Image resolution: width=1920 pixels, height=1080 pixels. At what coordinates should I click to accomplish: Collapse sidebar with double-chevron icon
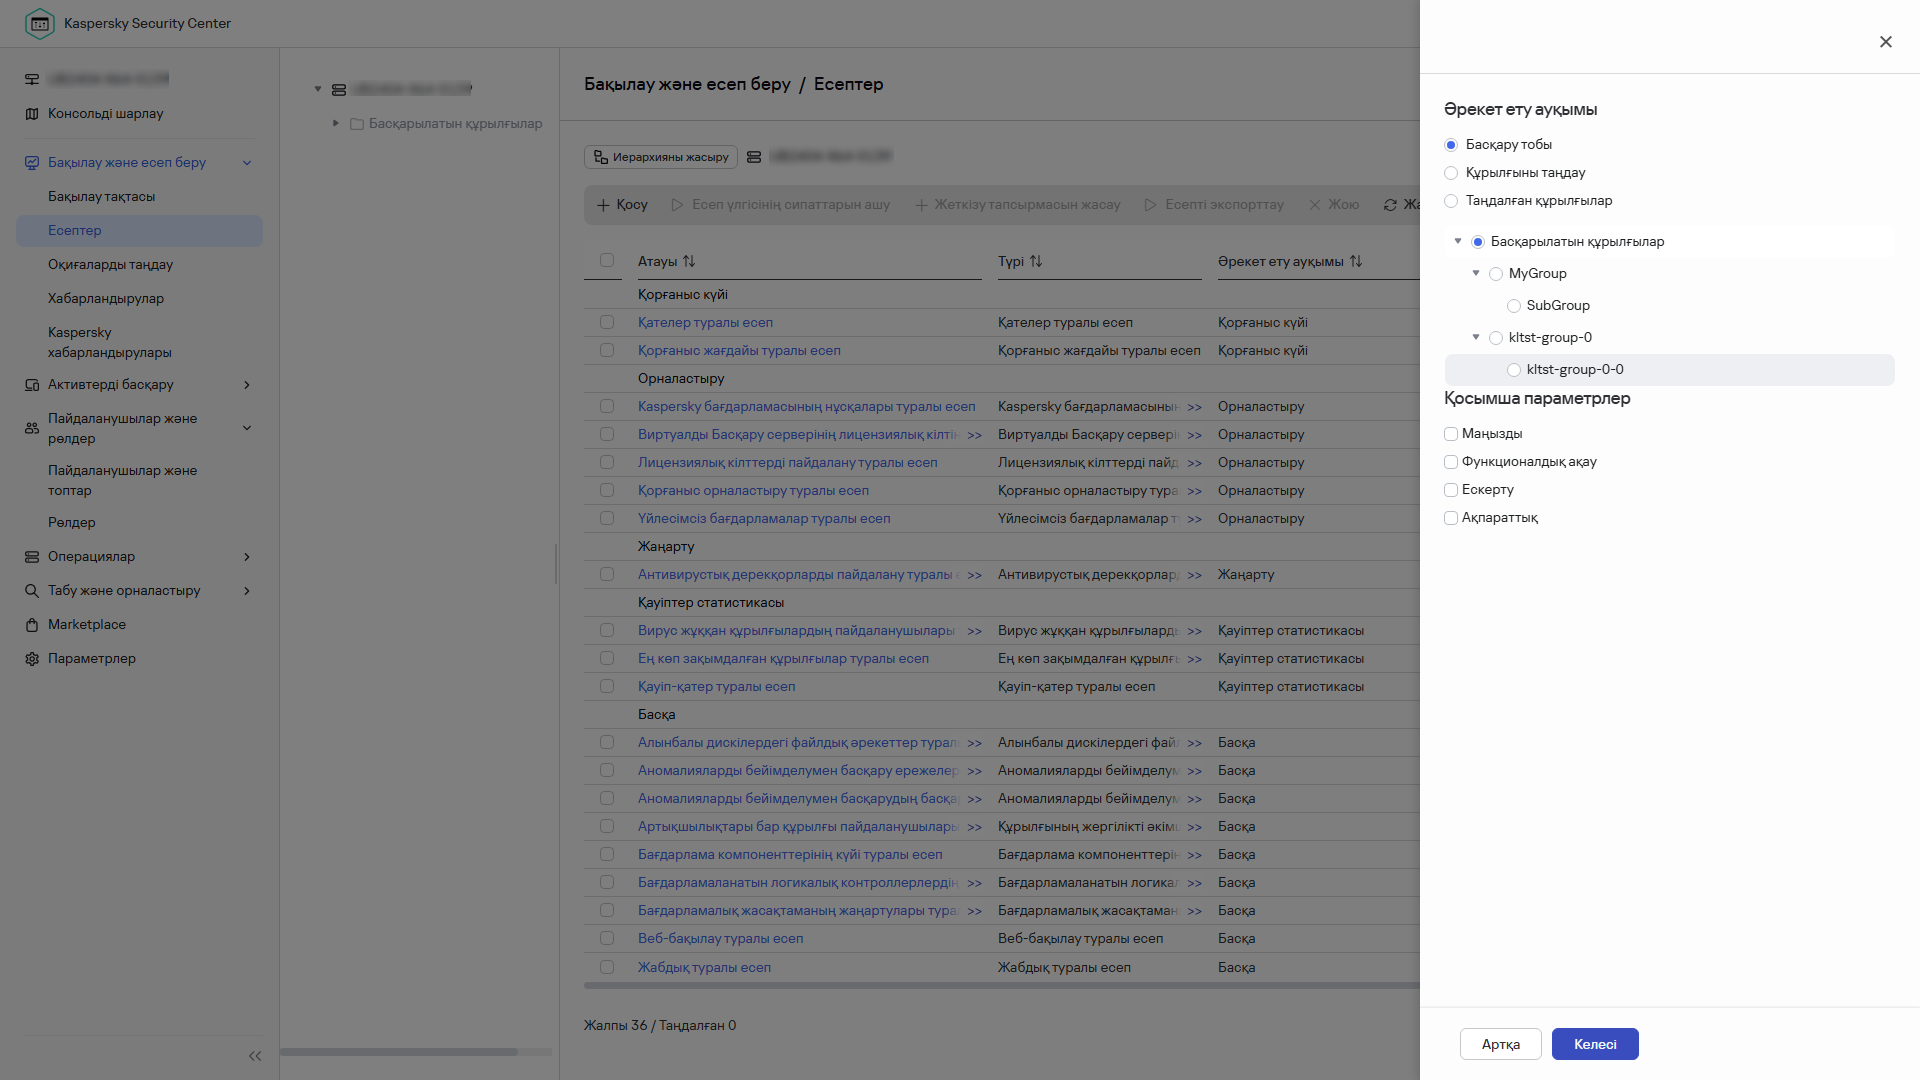pos(255,1056)
